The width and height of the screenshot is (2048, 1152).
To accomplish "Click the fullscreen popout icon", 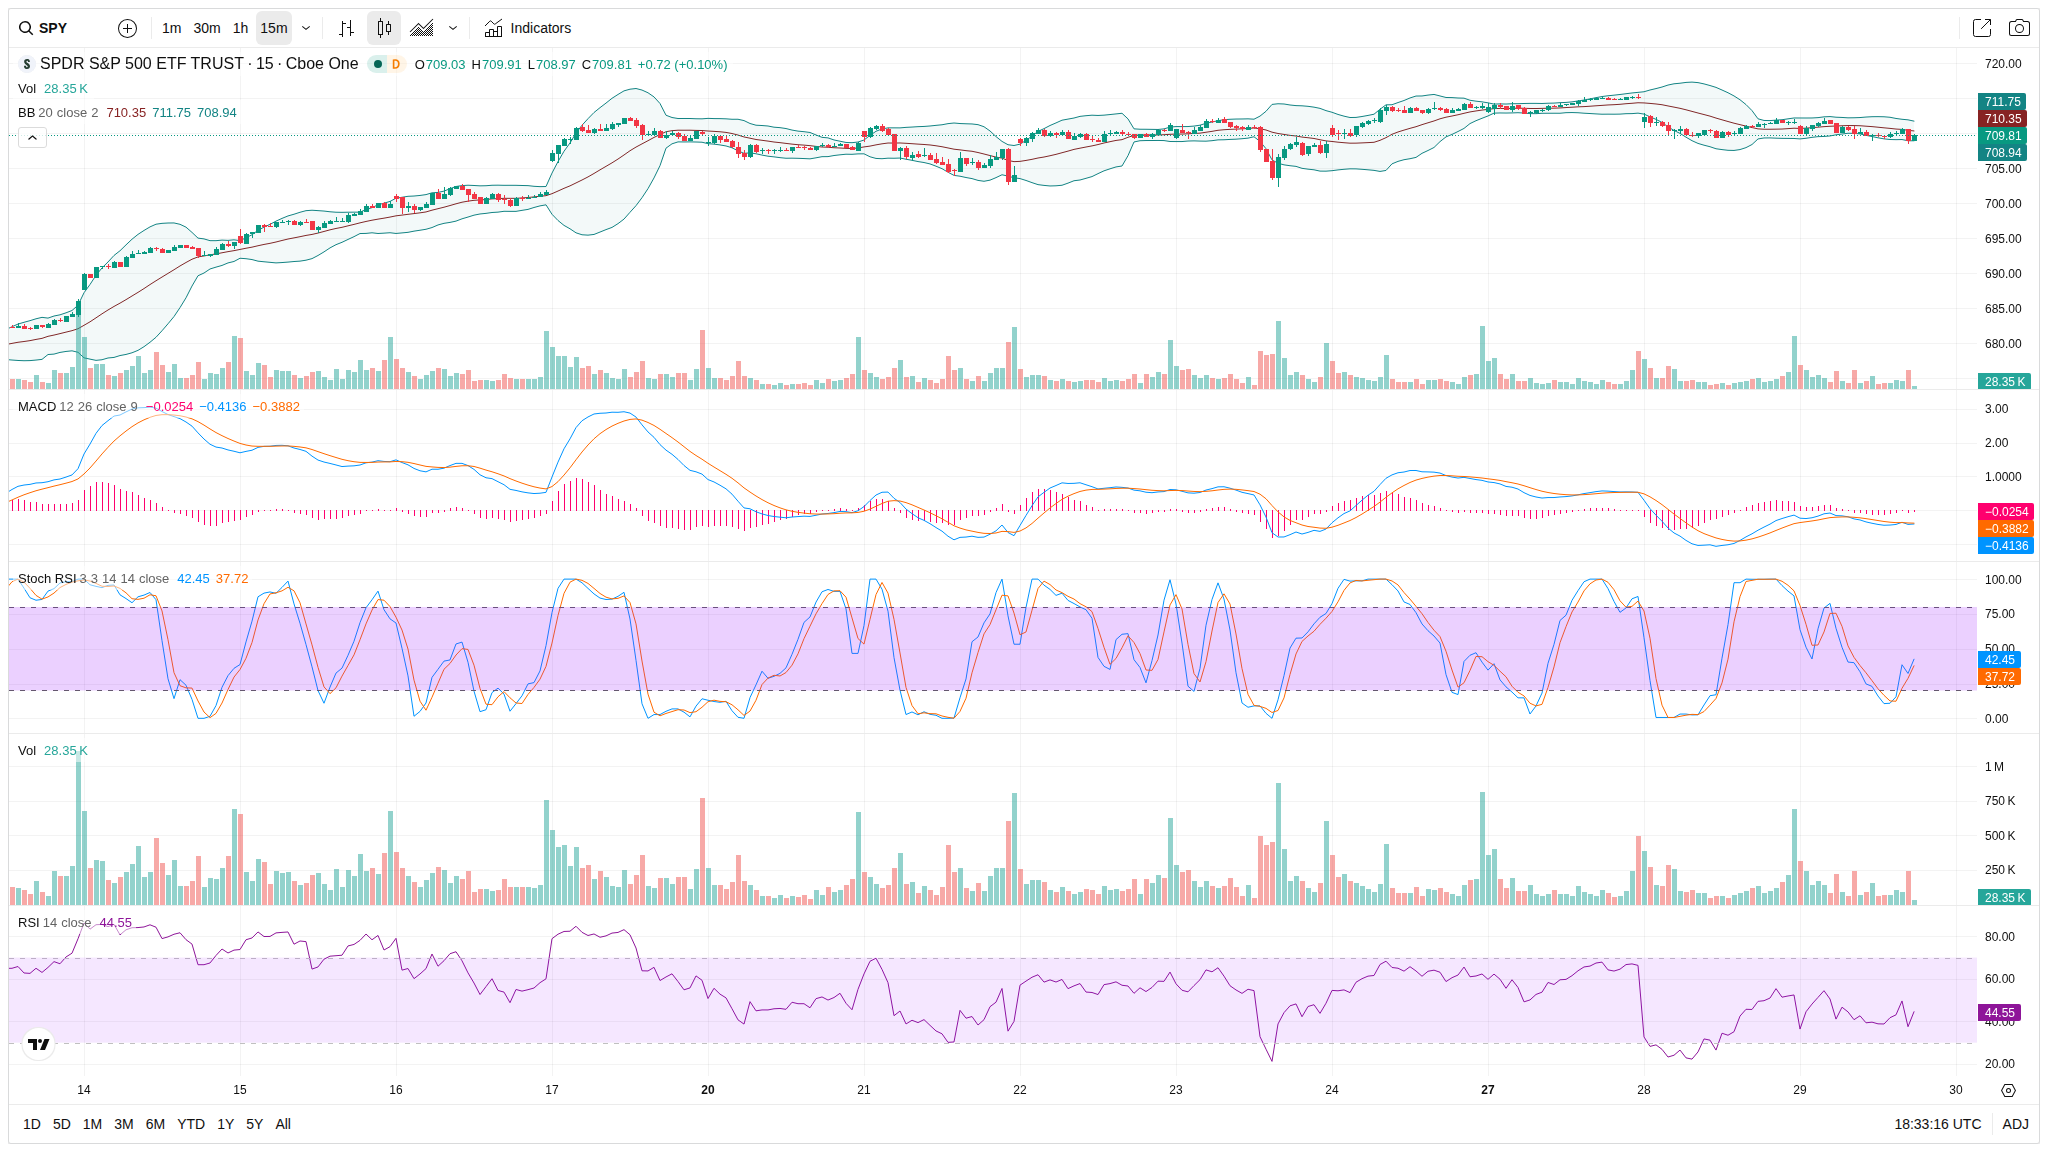I will pyautogui.click(x=1981, y=28).
